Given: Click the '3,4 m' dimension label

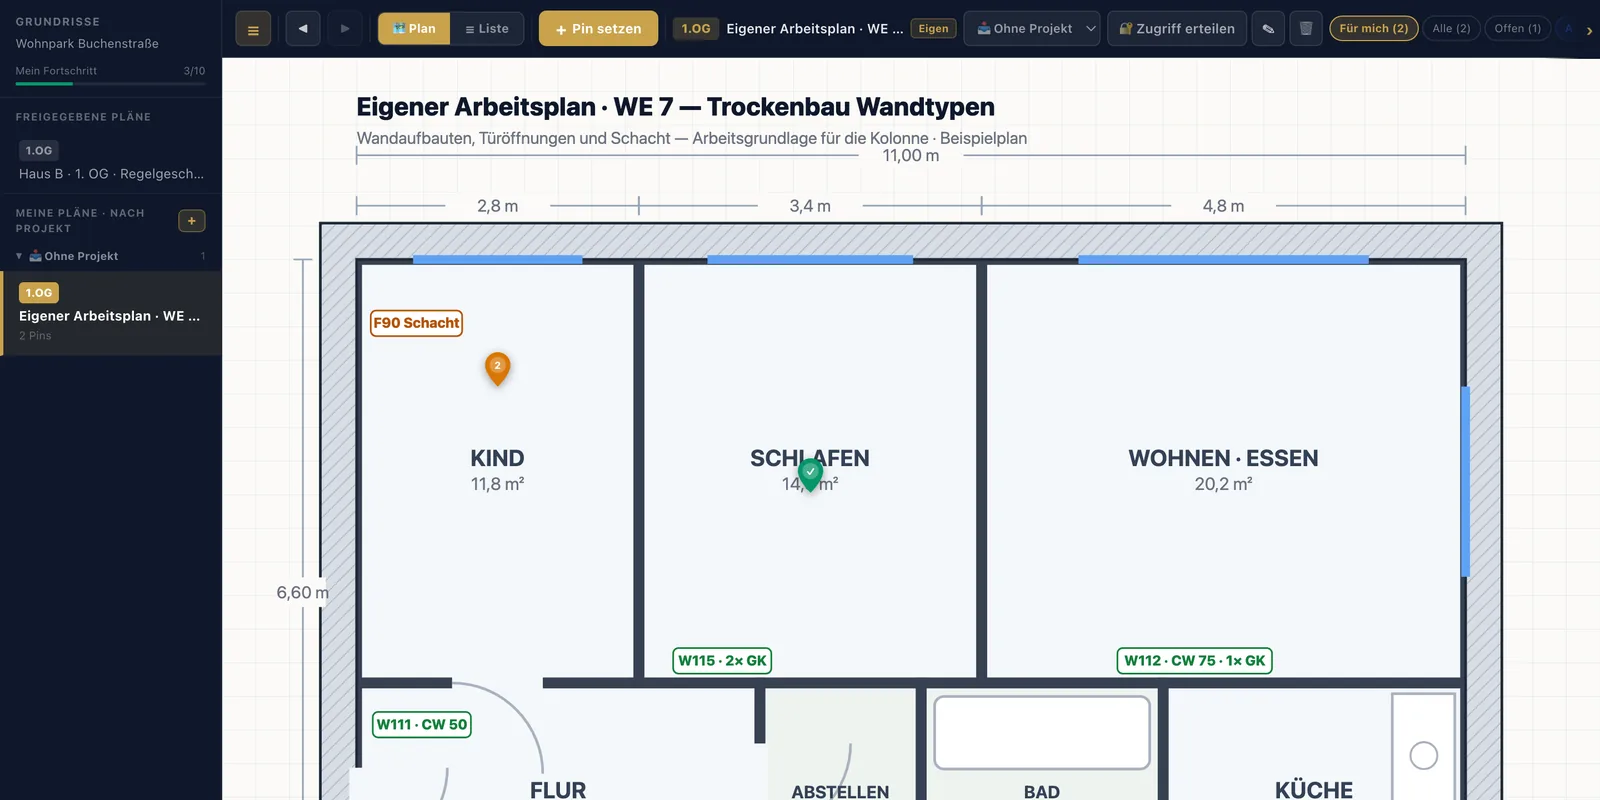Looking at the screenshot, I should 810,206.
